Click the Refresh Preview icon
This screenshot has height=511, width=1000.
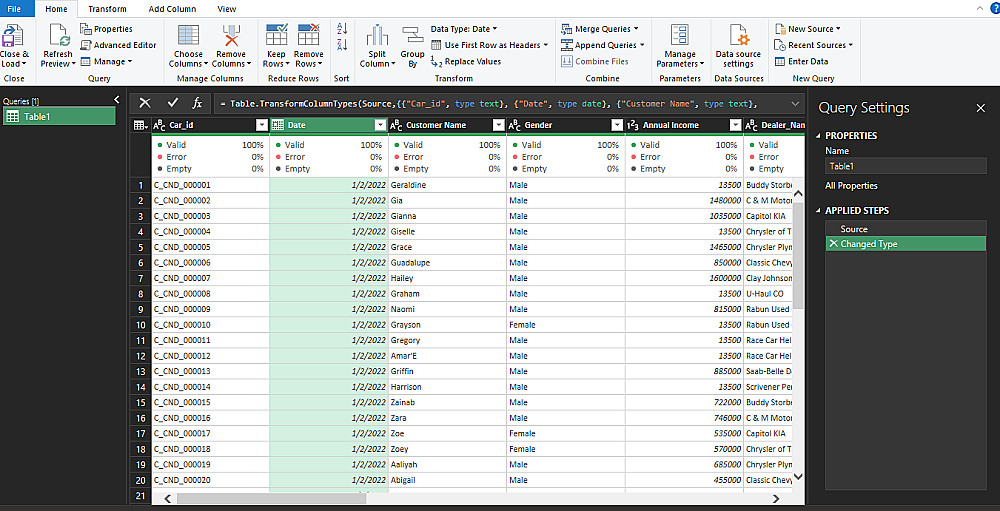[59, 36]
